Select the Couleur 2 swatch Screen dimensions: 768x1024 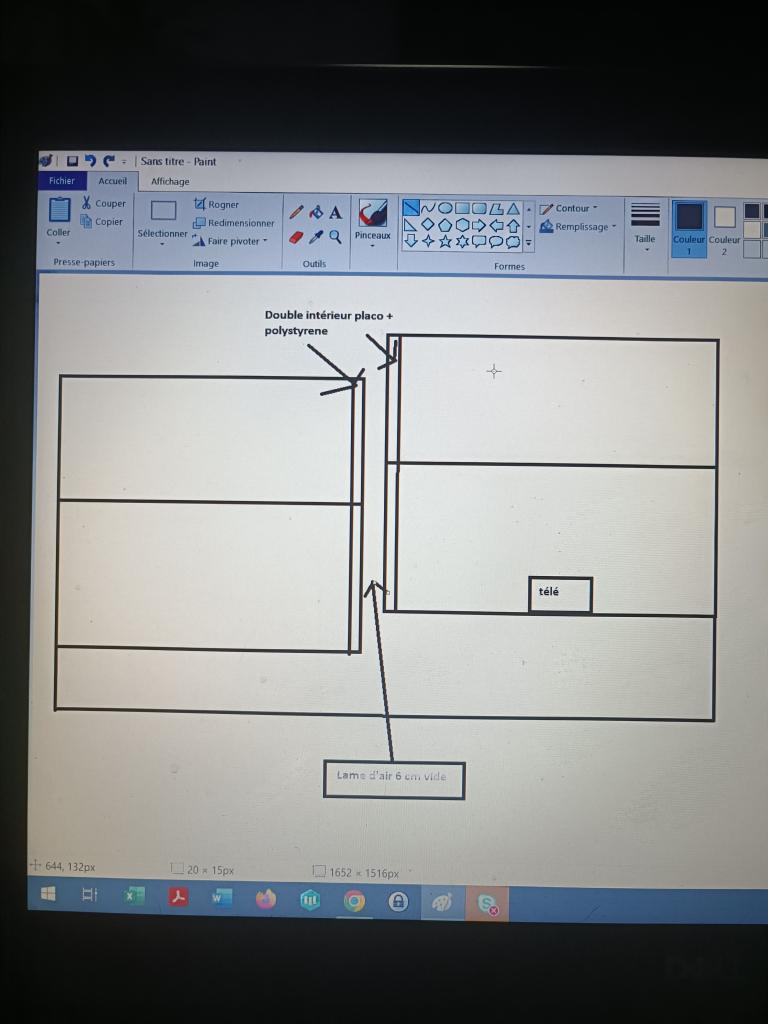coord(724,229)
